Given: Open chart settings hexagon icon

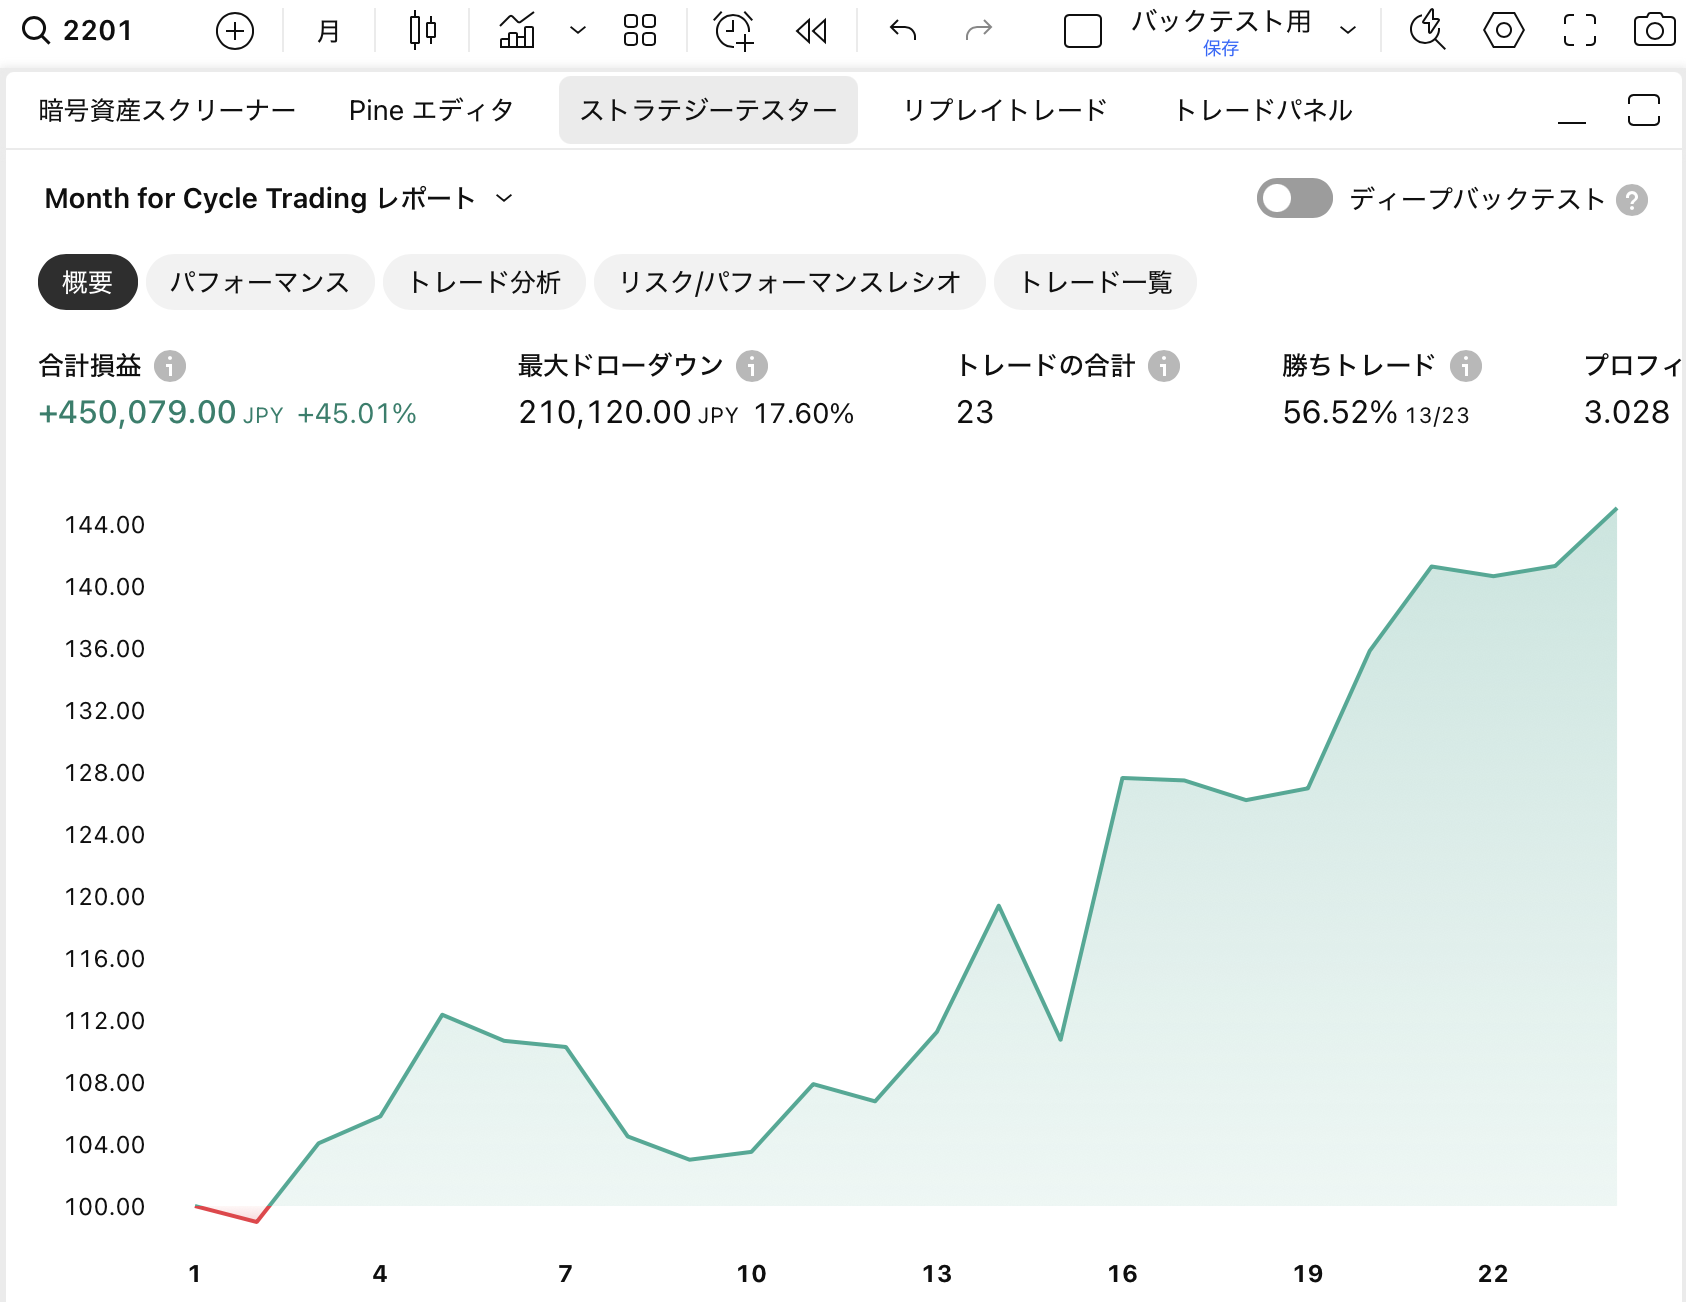Looking at the screenshot, I should [x=1503, y=31].
